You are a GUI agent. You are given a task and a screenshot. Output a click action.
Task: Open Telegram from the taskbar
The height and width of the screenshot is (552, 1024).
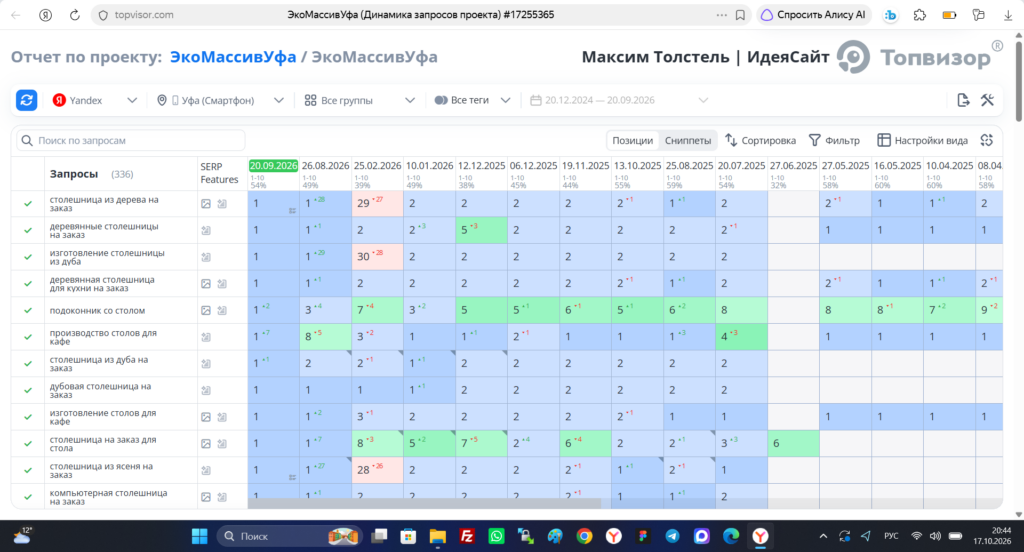coord(672,536)
